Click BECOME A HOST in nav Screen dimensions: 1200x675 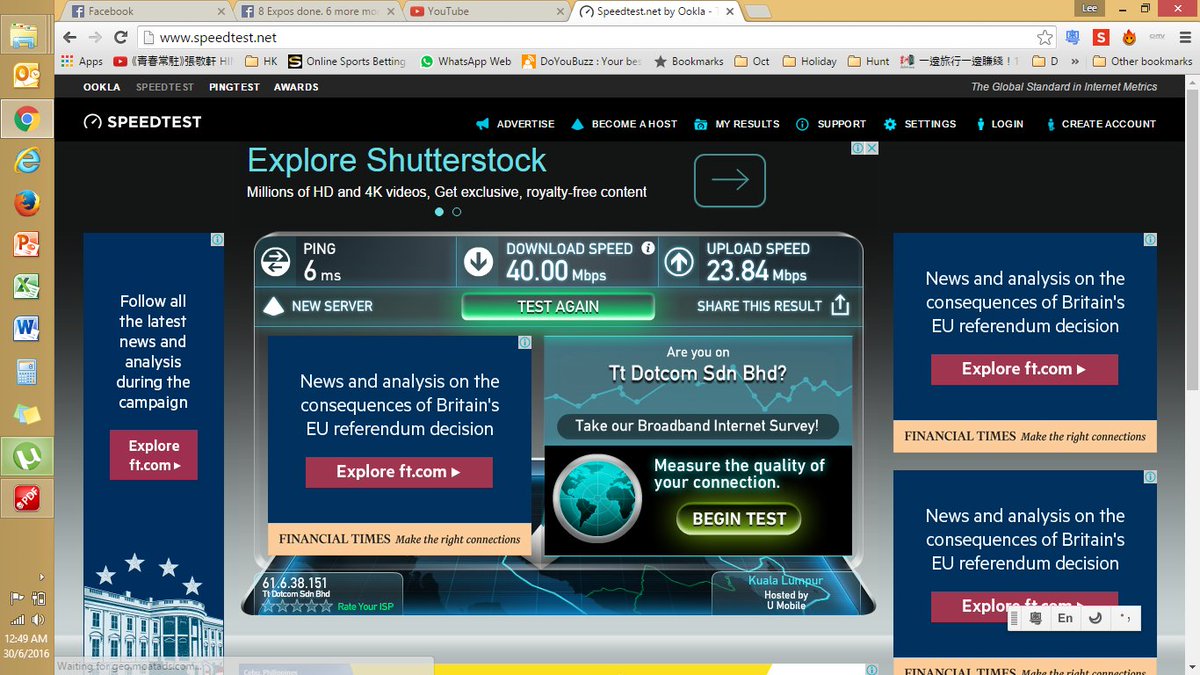[624, 124]
